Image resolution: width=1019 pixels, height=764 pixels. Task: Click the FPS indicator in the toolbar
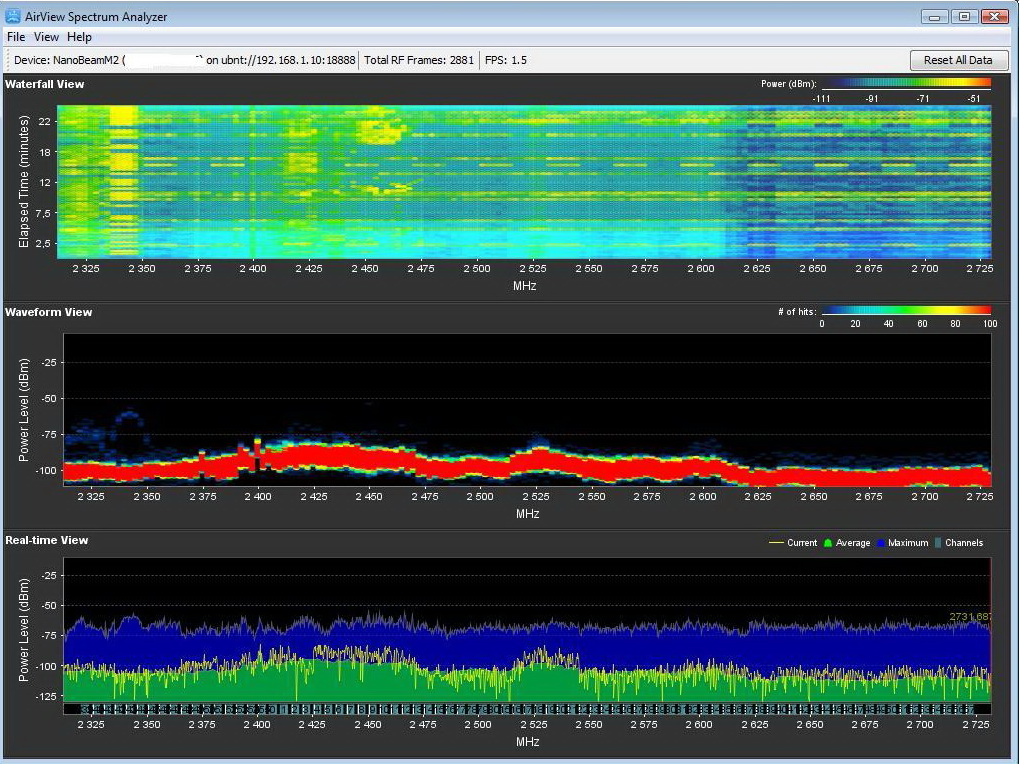tap(506, 60)
